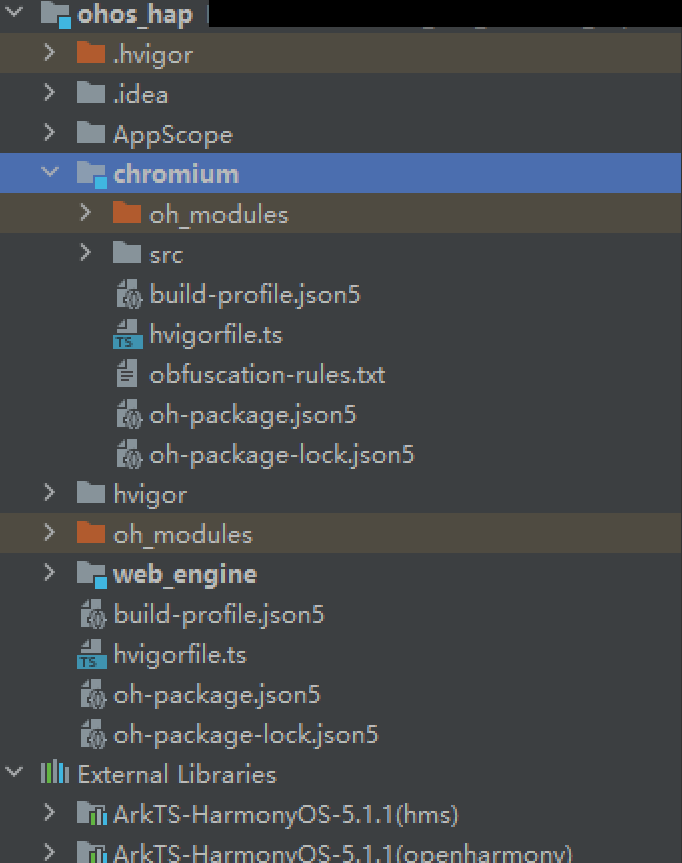Click the orange .hvigor folder icon

91,54
